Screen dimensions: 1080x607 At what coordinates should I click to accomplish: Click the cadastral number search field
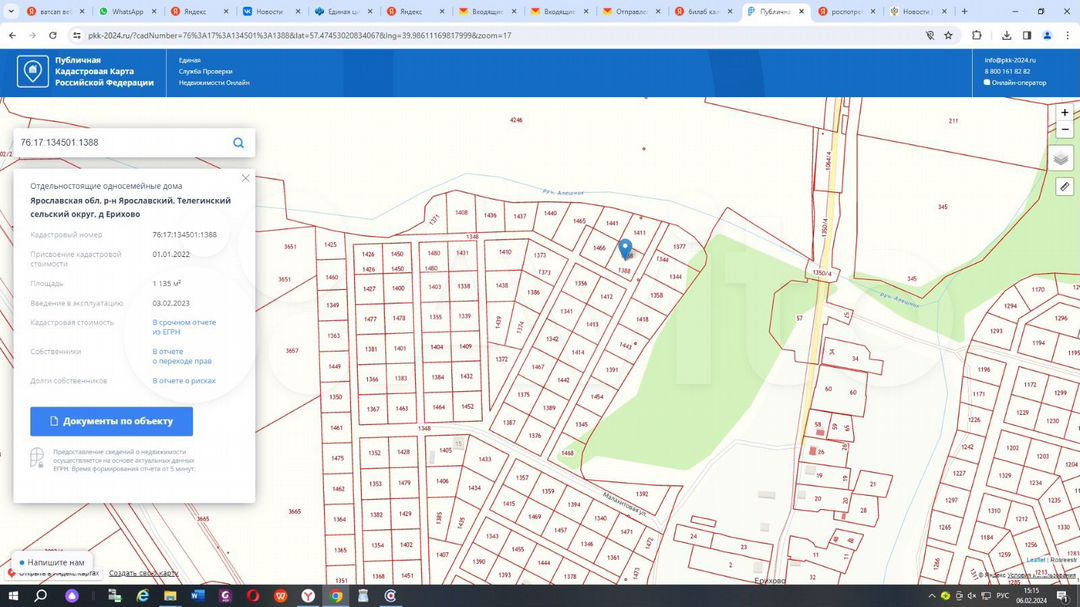(x=120, y=143)
